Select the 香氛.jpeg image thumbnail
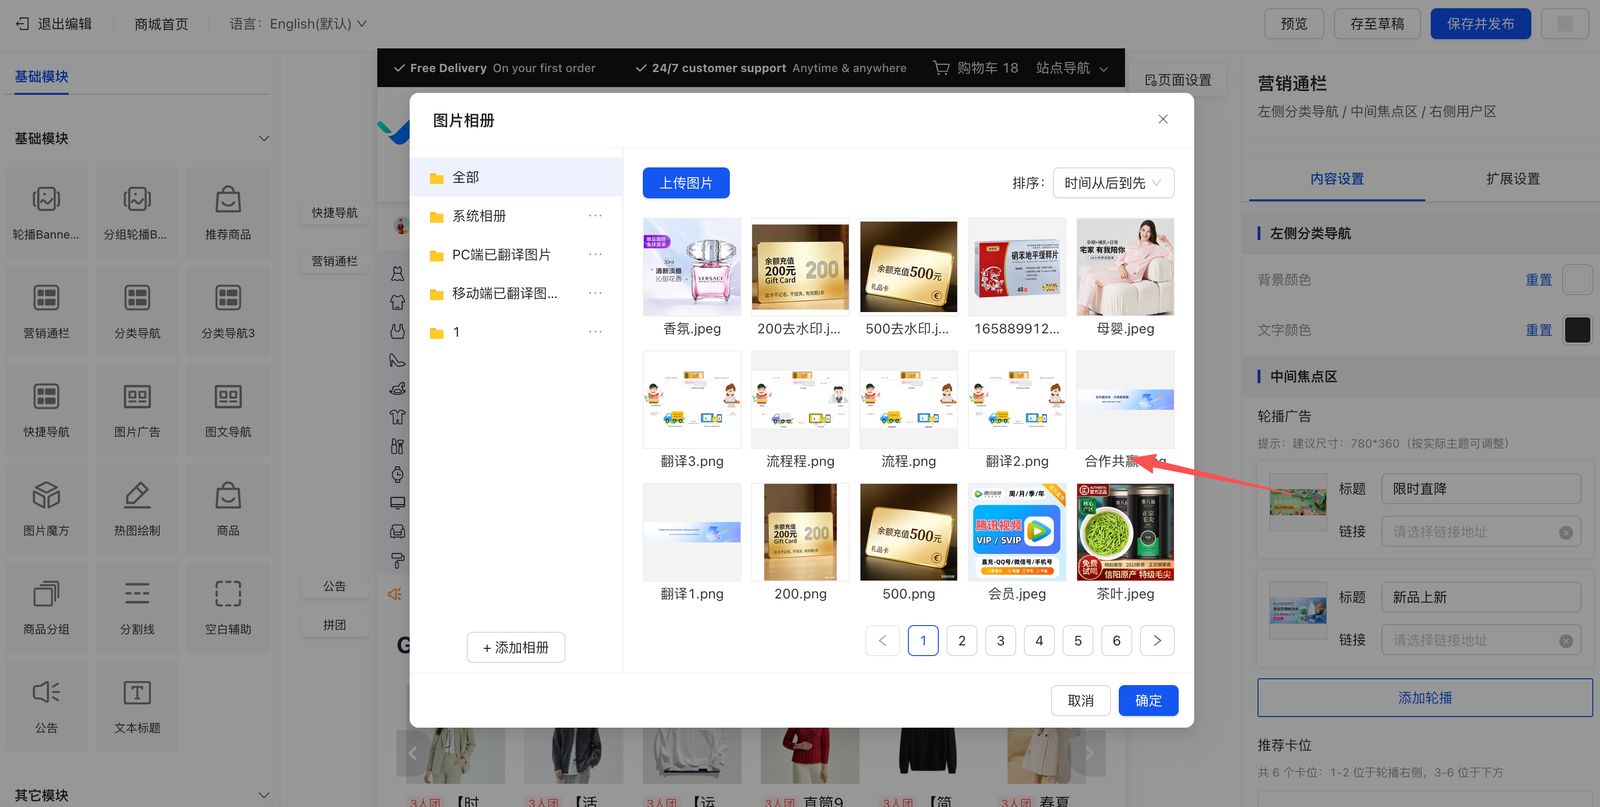 692,267
